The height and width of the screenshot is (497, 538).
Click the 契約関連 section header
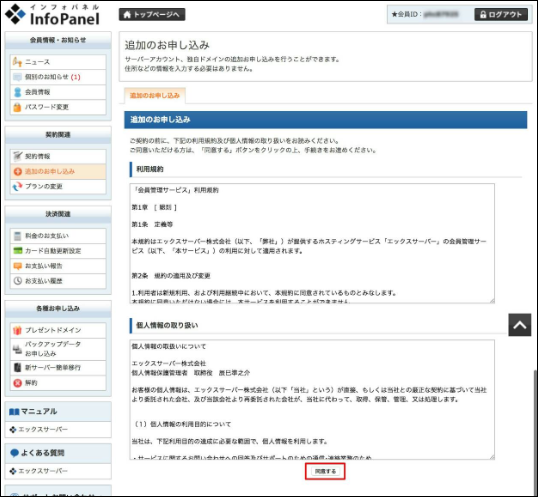coord(58,135)
